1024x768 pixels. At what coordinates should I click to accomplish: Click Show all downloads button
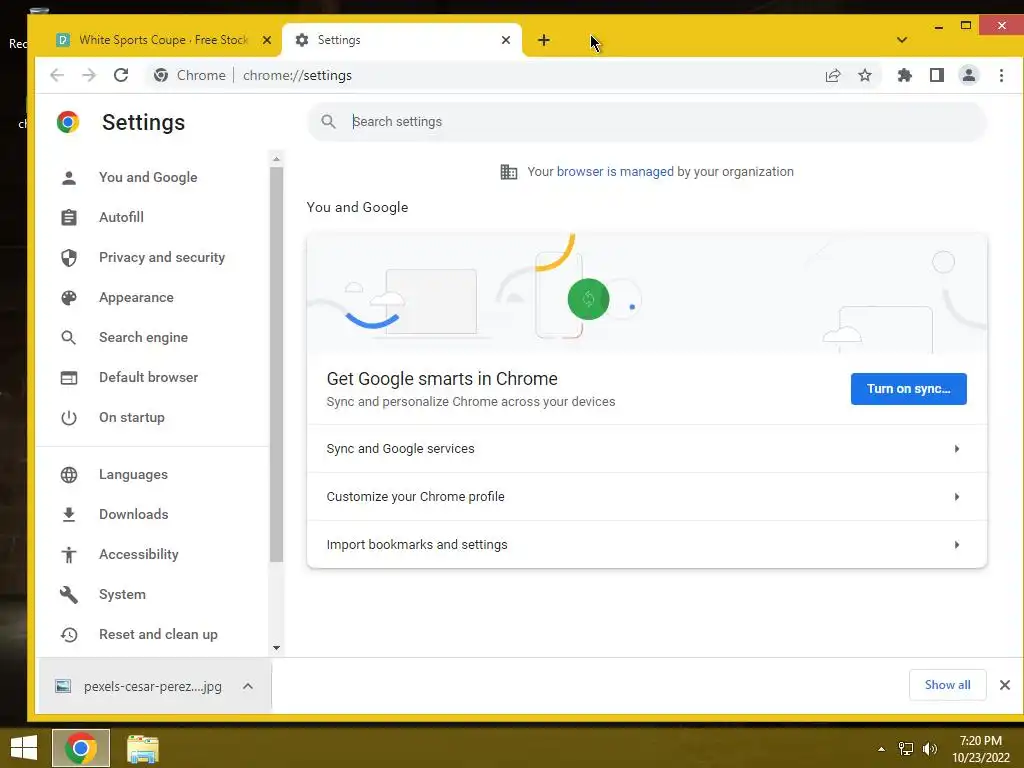[947, 684]
